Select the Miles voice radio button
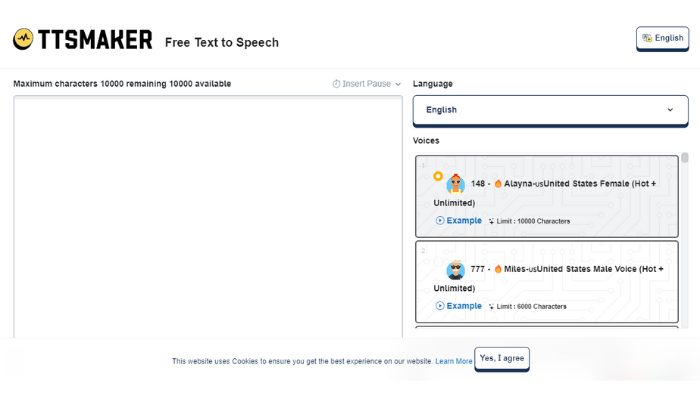700x400 pixels. pyautogui.click(x=438, y=261)
